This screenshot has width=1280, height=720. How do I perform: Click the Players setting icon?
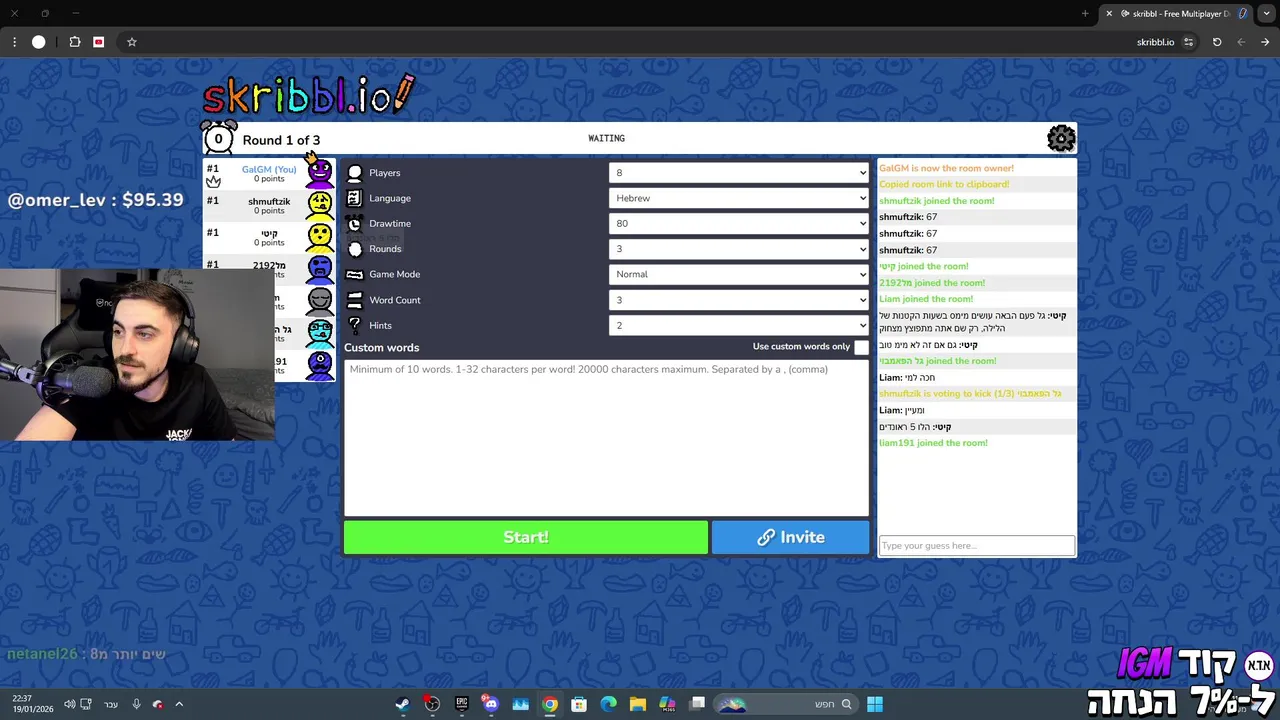coord(354,173)
